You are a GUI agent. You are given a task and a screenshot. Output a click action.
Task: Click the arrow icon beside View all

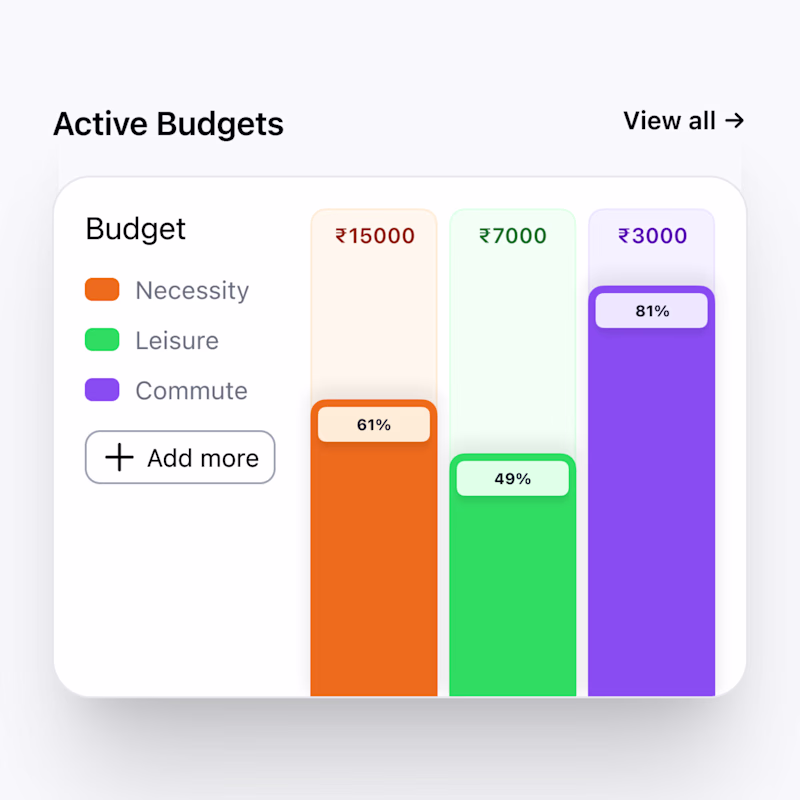click(735, 121)
